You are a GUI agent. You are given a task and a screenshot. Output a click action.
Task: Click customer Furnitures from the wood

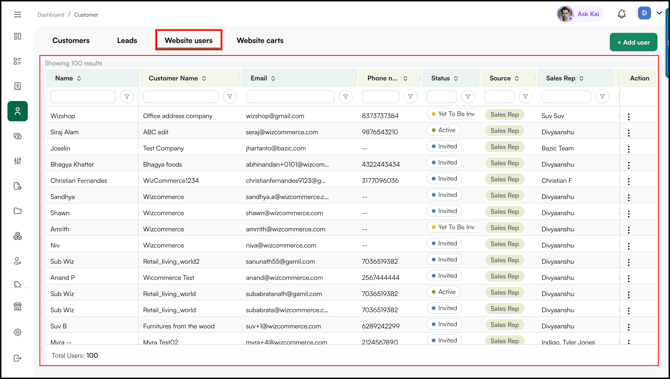coord(179,326)
